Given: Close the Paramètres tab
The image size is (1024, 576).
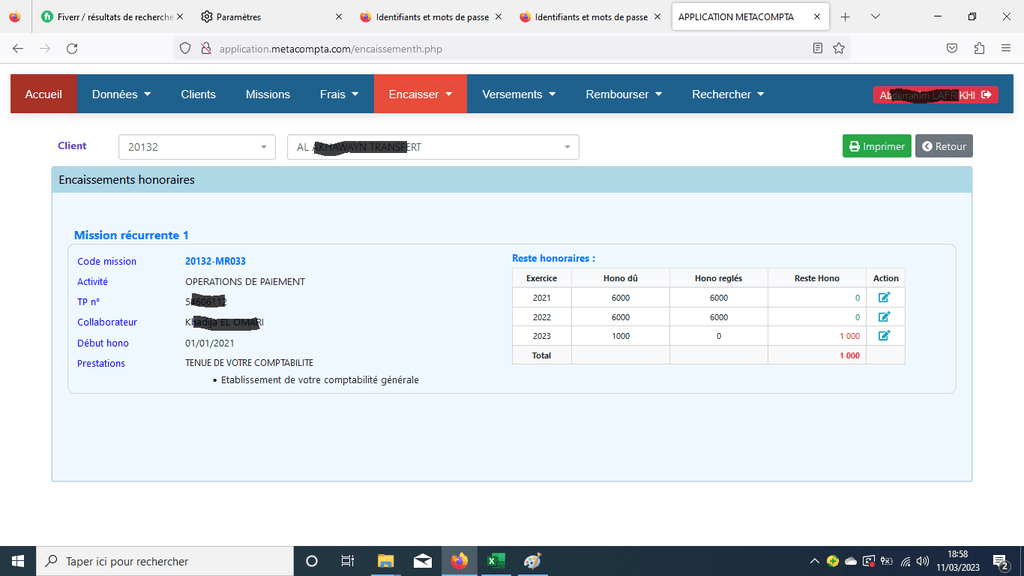Looking at the screenshot, I should [x=338, y=17].
